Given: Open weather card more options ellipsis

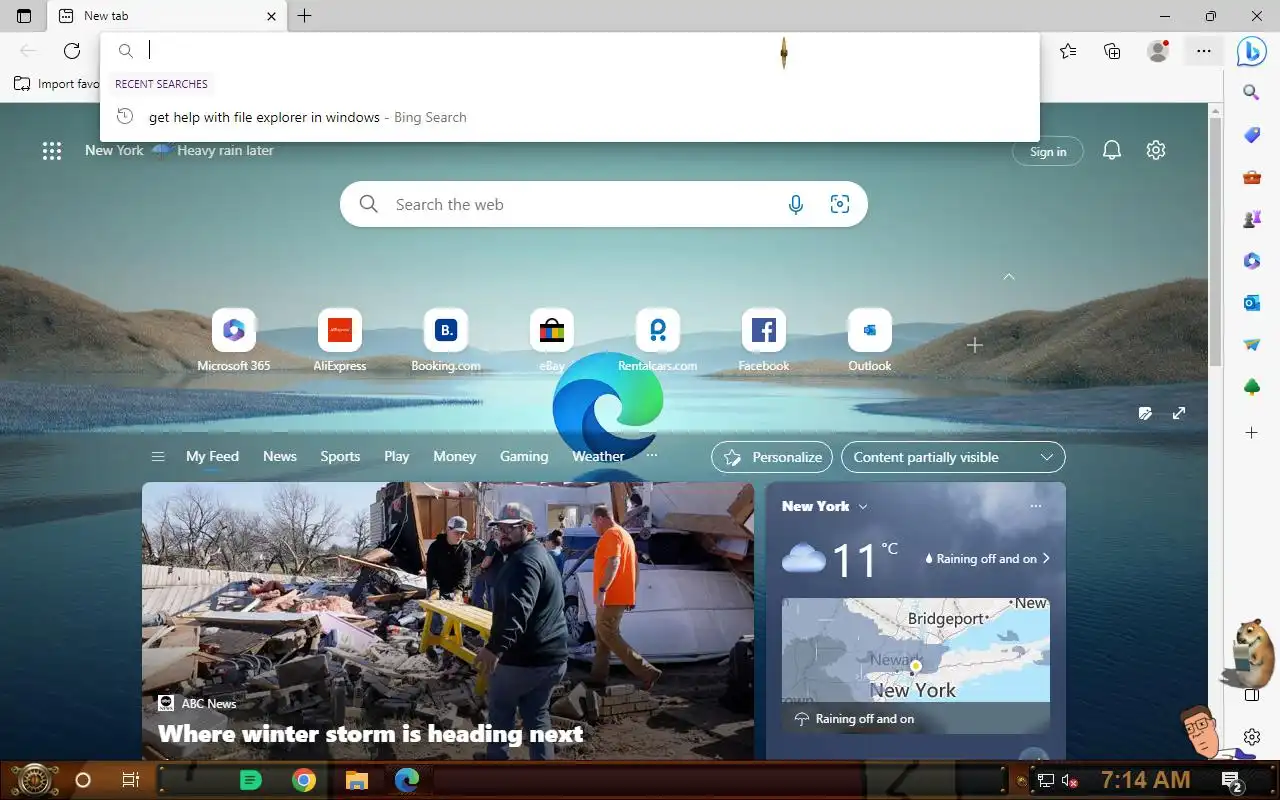Looking at the screenshot, I should pos(1036,506).
